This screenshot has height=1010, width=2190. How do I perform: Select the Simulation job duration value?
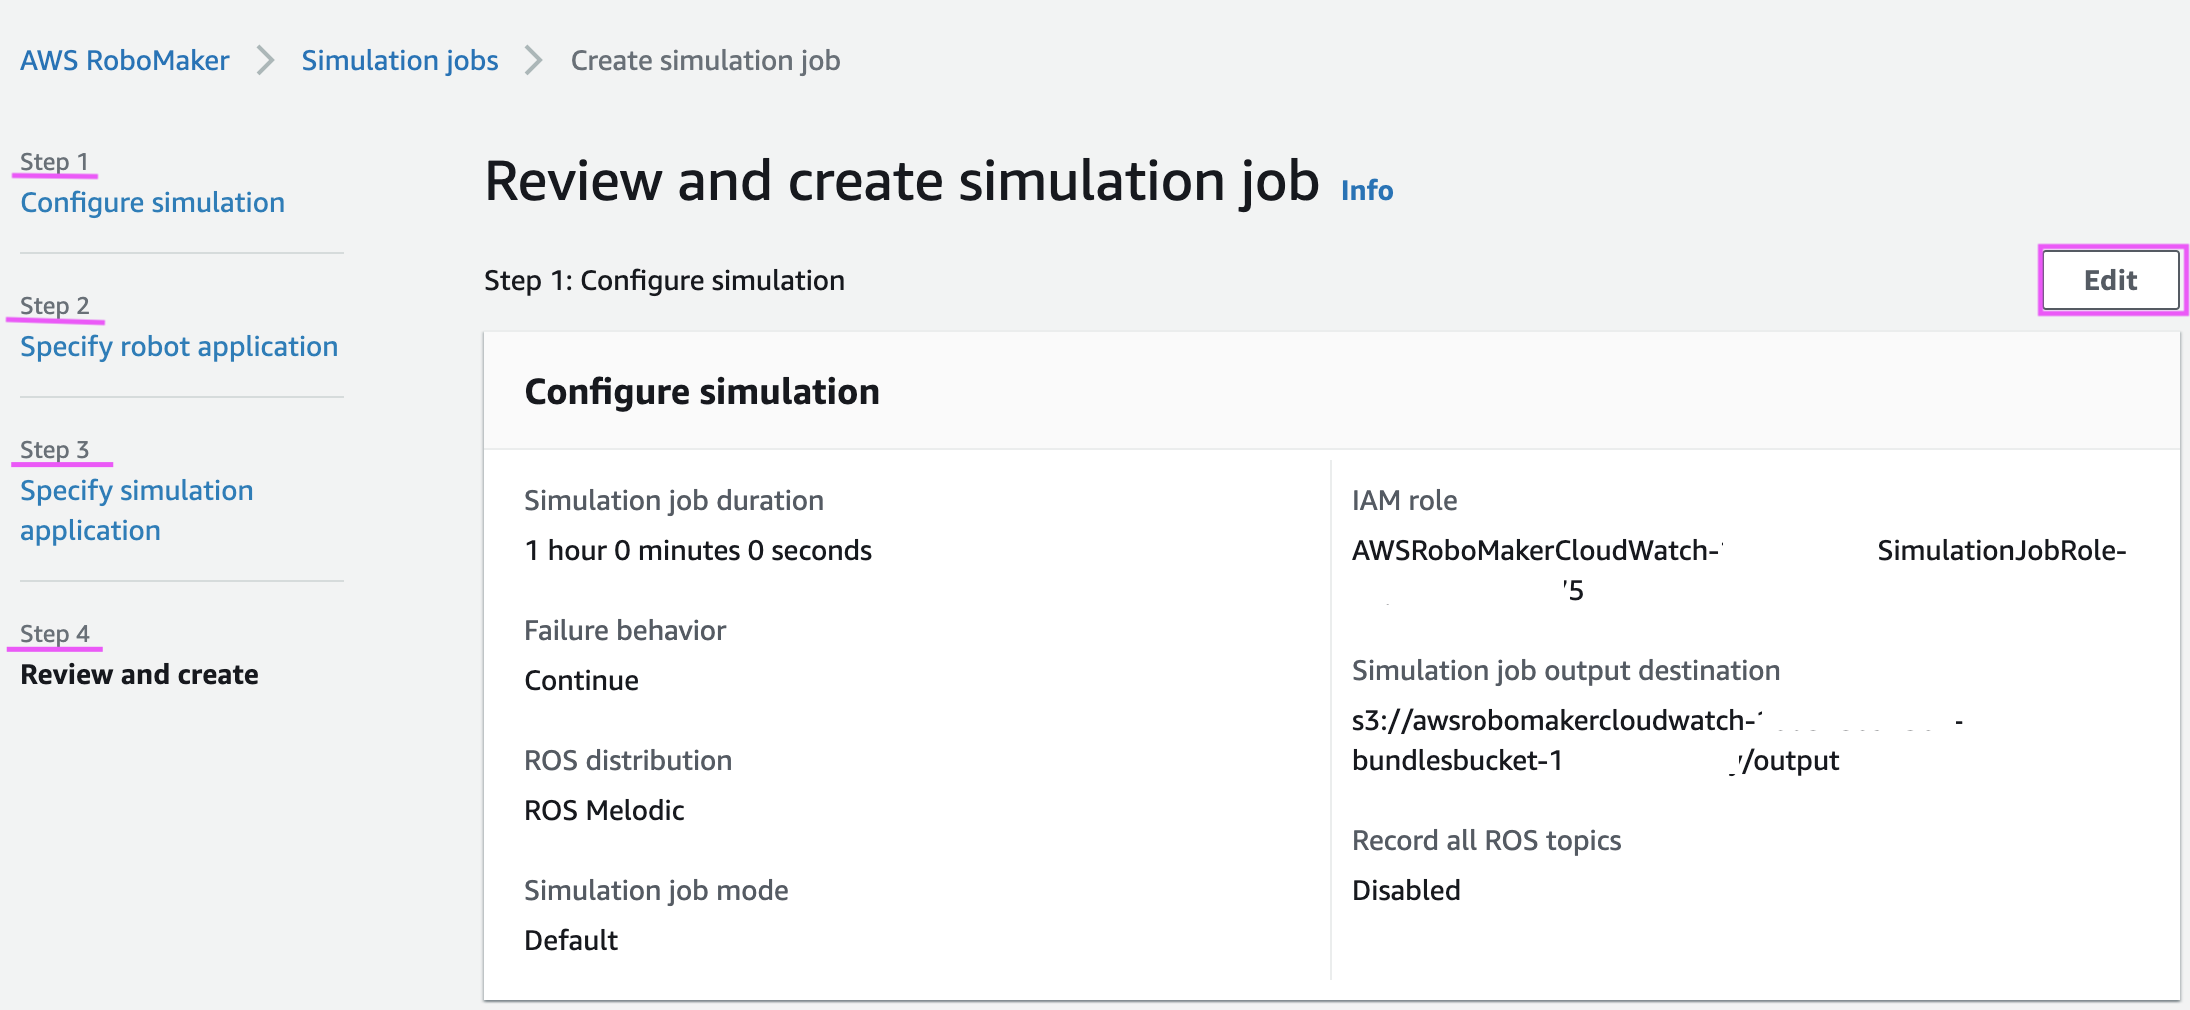[x=697, y=549]
